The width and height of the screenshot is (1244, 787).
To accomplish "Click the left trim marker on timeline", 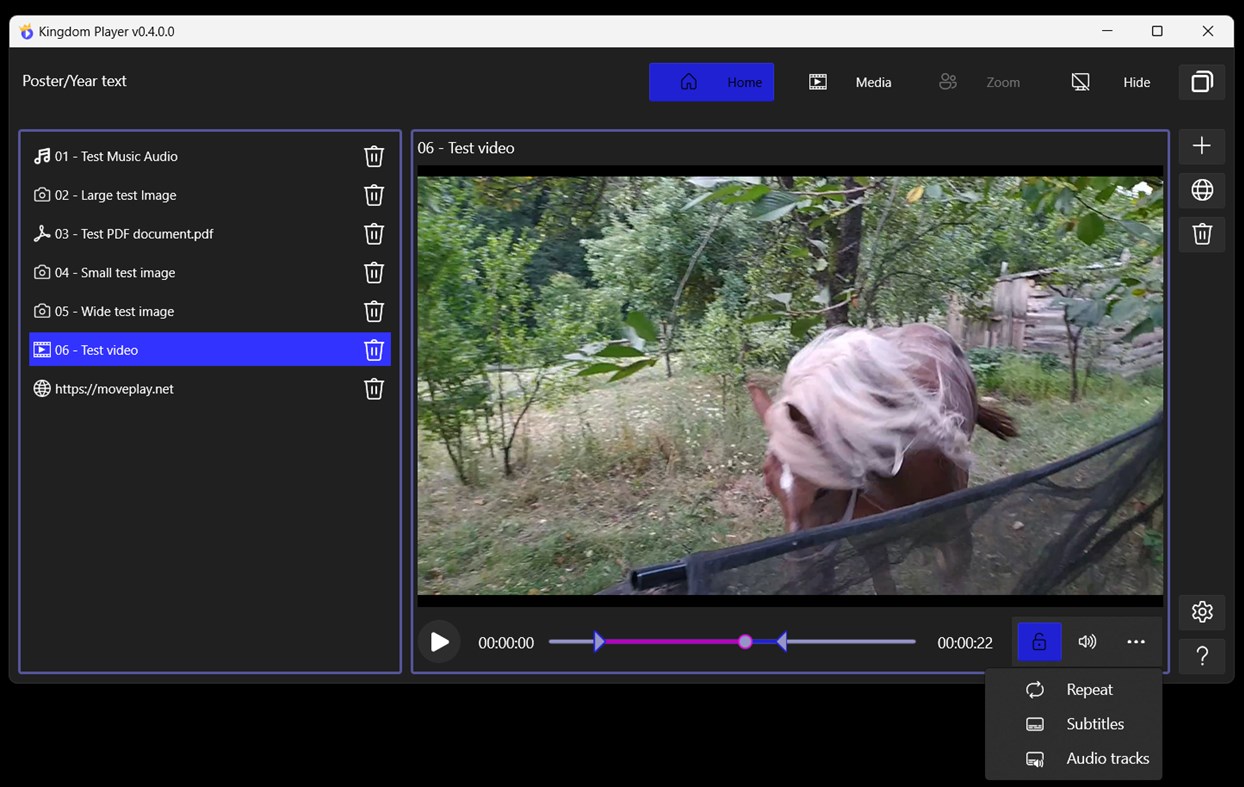I will point(598,642).
